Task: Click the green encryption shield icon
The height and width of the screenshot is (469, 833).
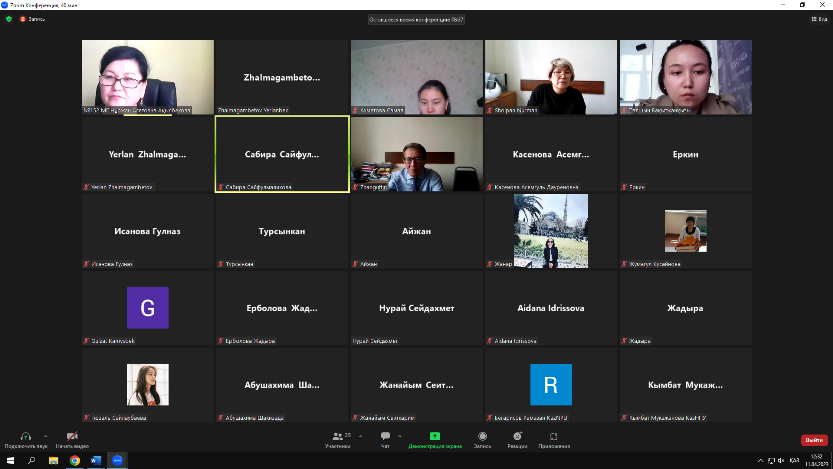Action: (9, 19)
